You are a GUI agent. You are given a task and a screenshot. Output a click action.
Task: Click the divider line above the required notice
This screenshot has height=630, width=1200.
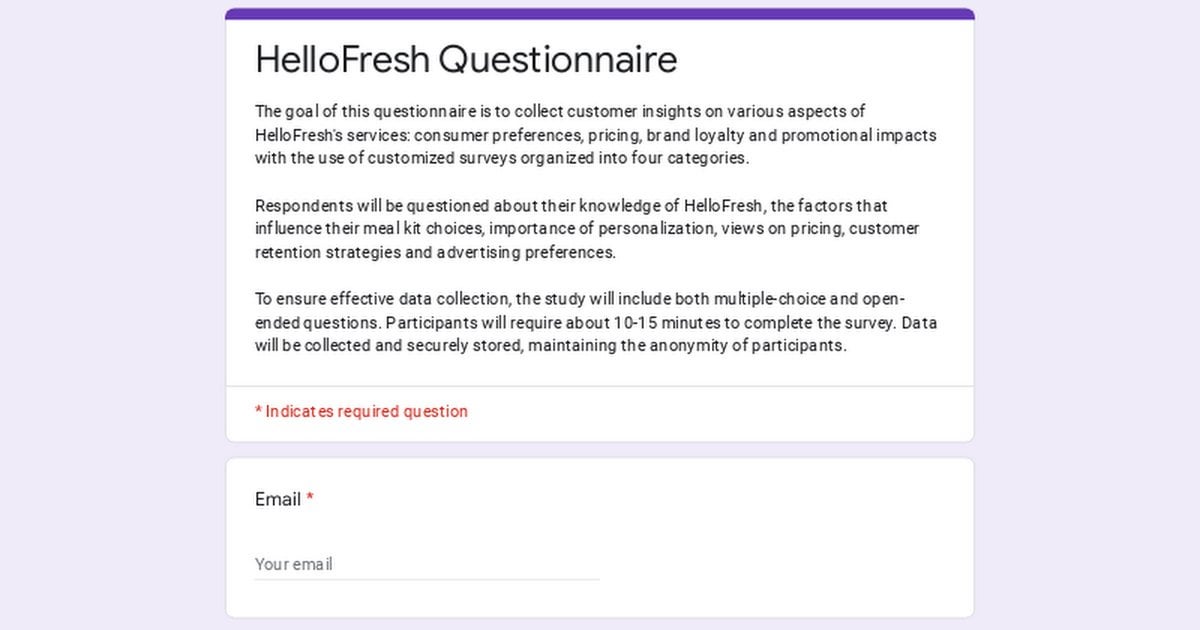click(x=600, y=386)
